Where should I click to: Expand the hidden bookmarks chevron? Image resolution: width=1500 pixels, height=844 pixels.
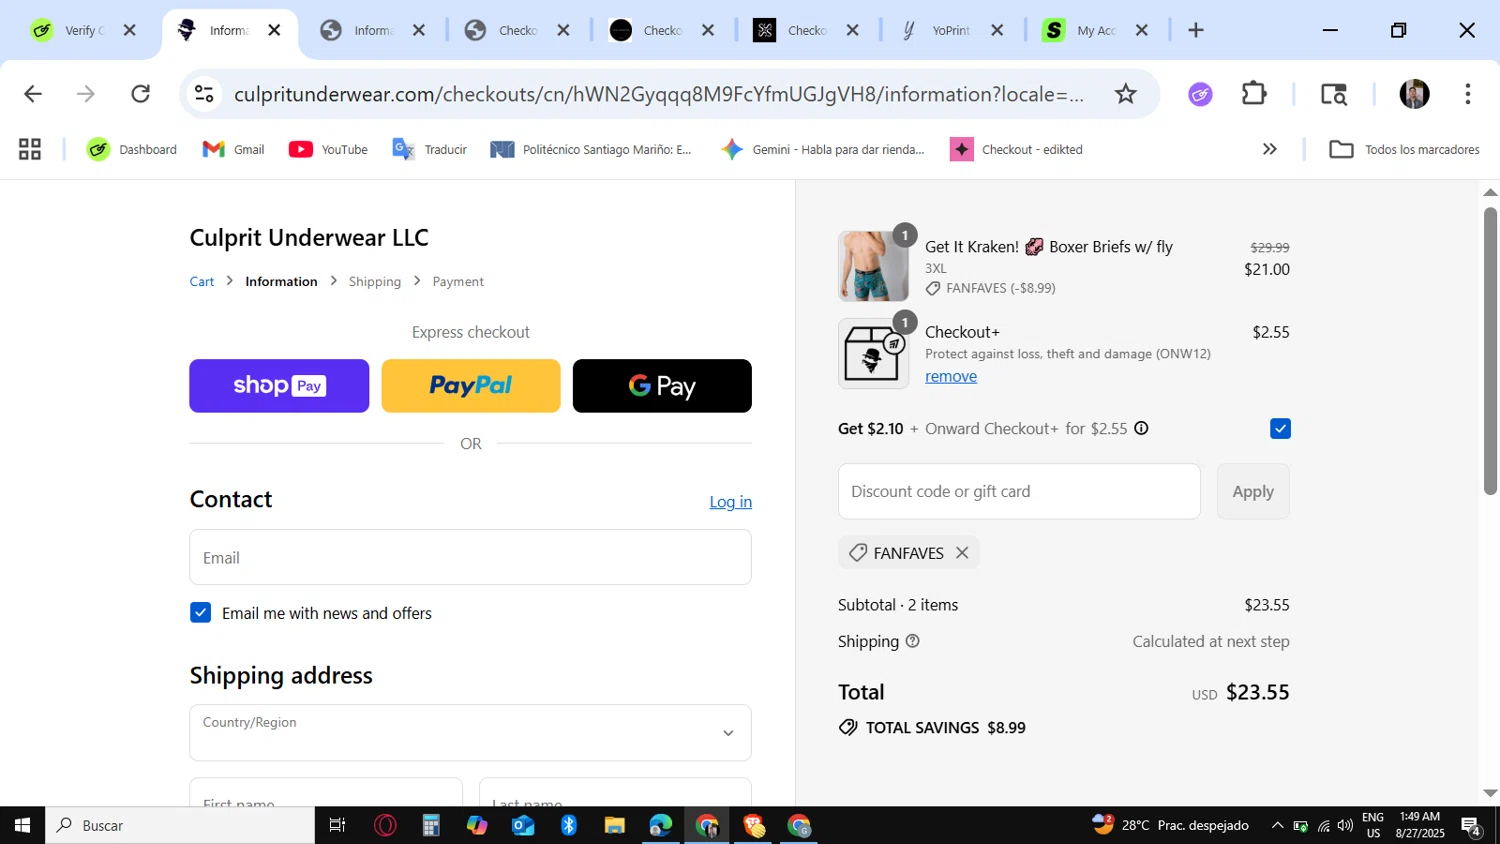pos(1270,149)
